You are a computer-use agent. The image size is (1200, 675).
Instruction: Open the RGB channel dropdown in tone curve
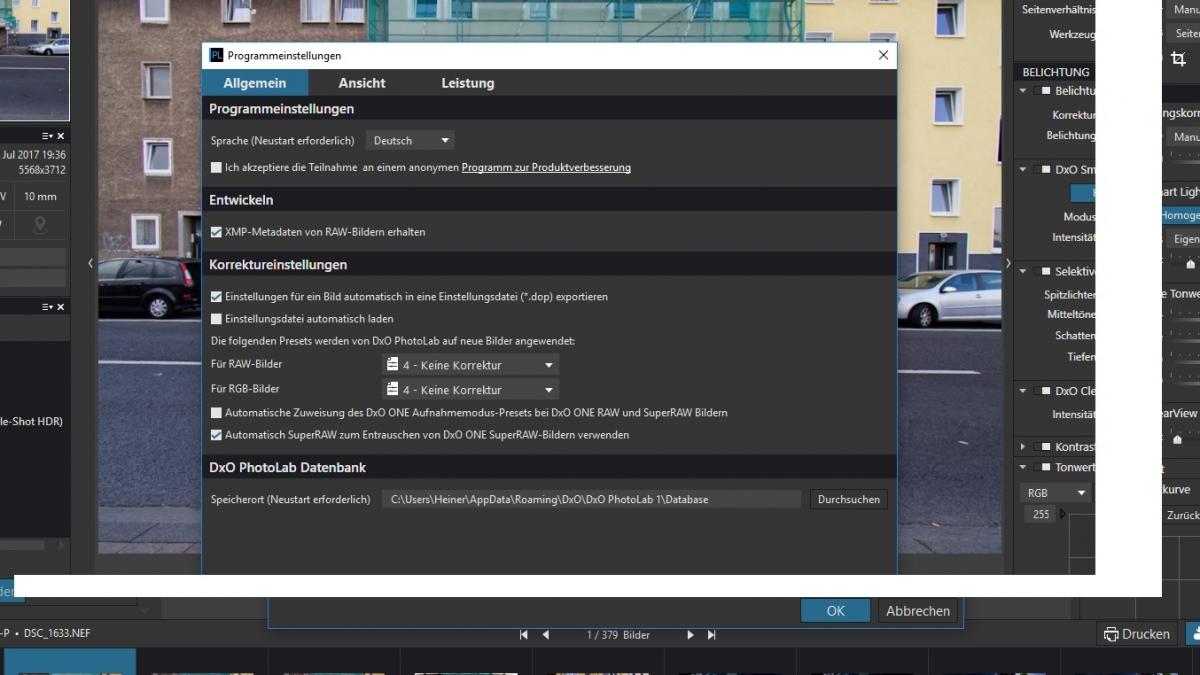(x=1056, y=493)
